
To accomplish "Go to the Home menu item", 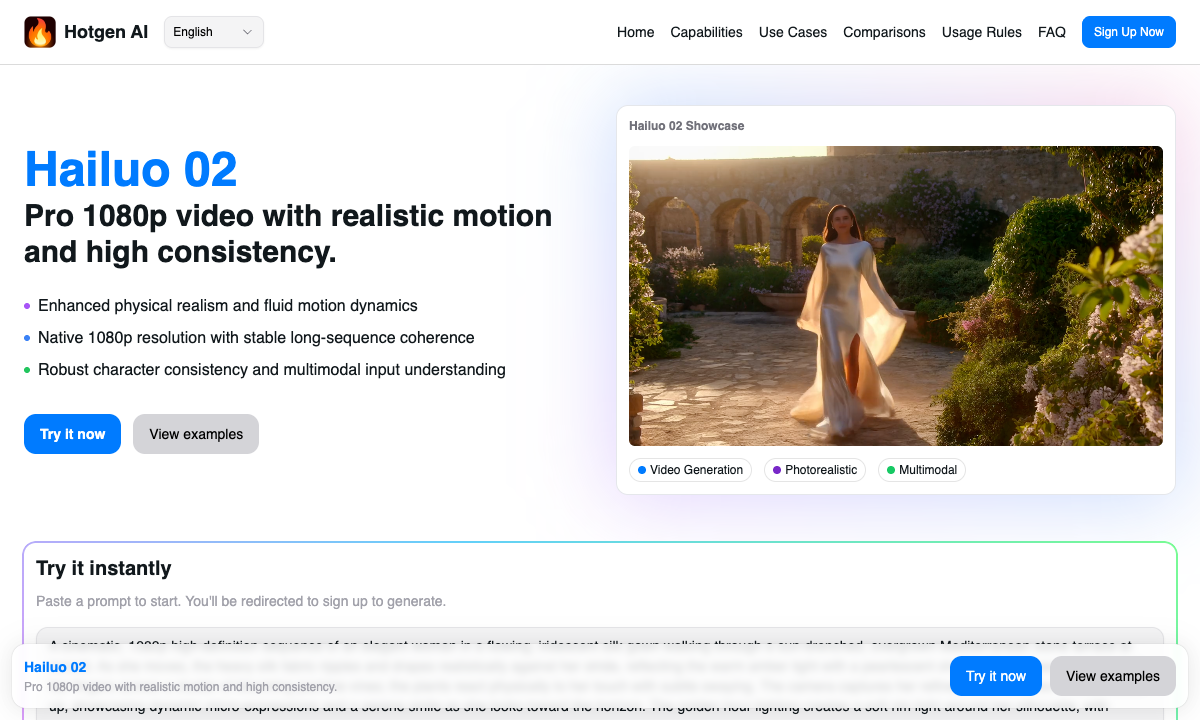I will (x=635, y=32).
